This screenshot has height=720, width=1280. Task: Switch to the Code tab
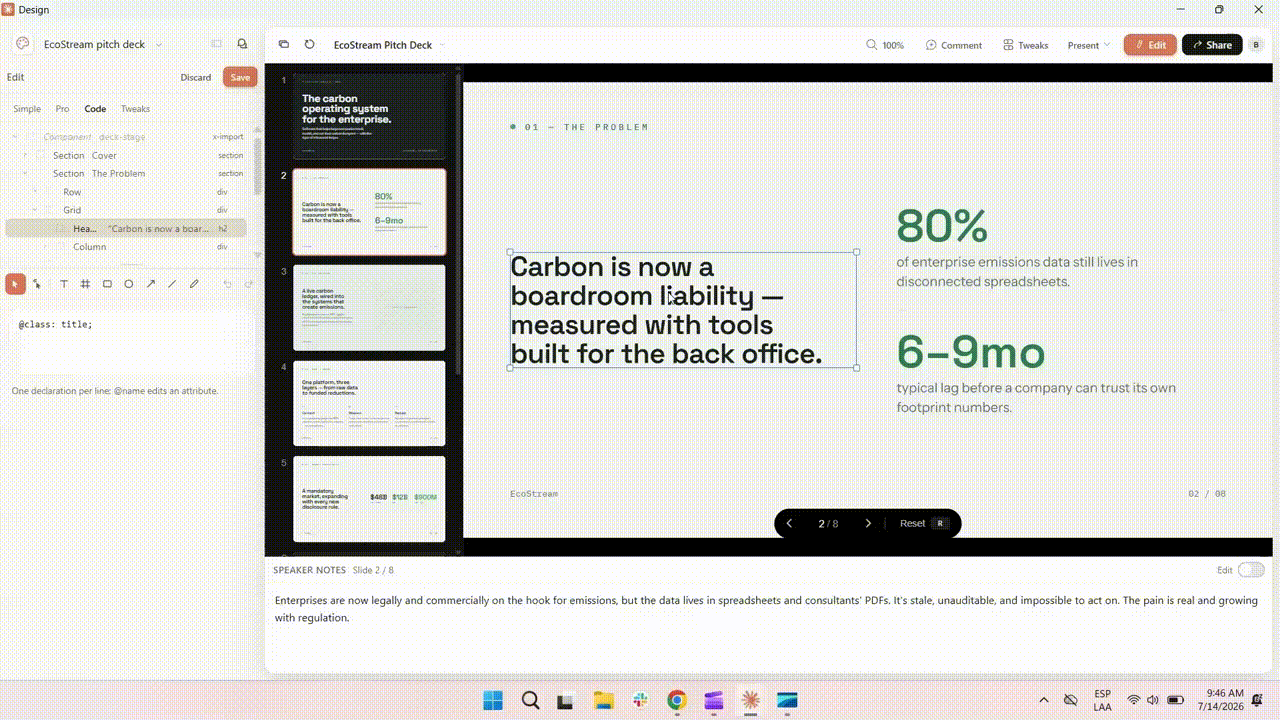(95, 109)
